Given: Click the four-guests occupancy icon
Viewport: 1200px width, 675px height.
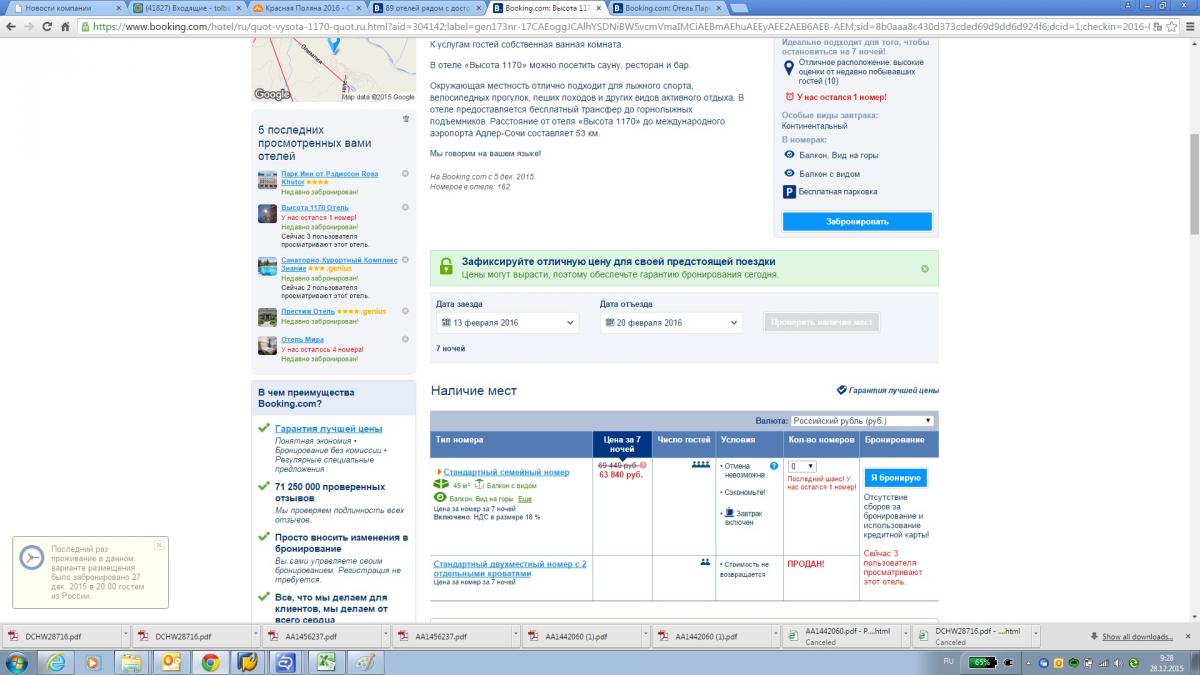Looking at the screenshot, I should (700, 465).
